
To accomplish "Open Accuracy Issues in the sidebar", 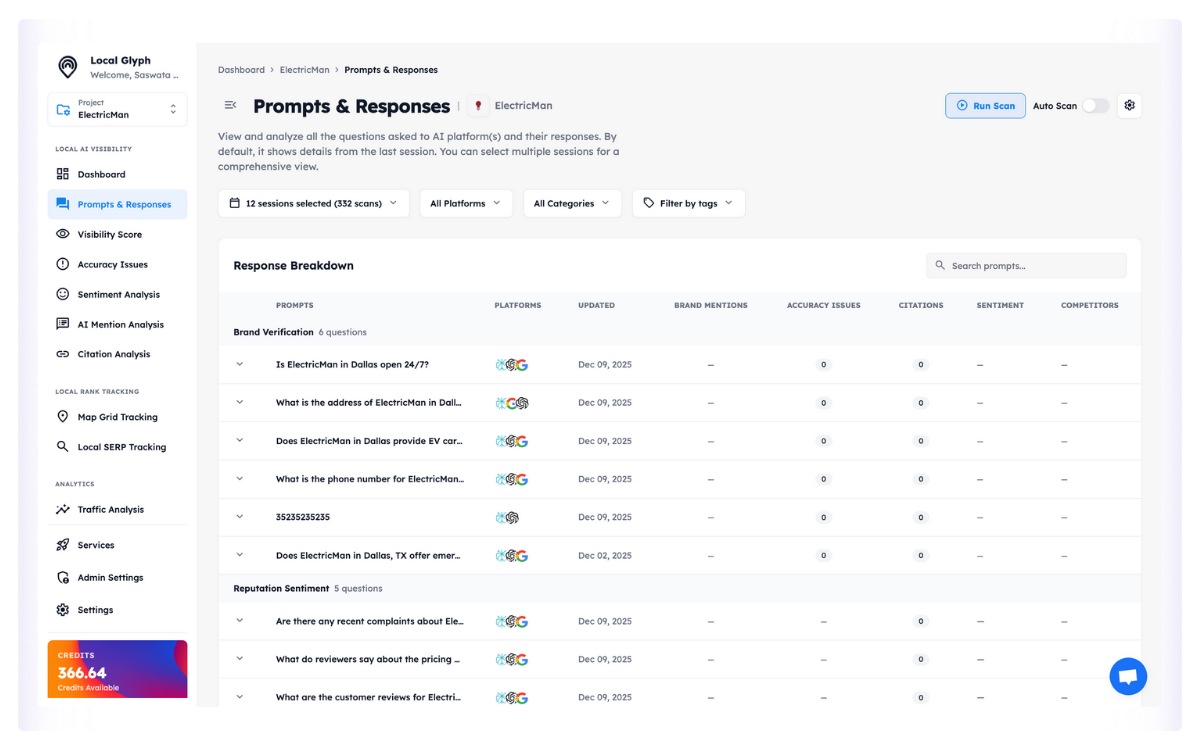I will (x=112, y=264).
